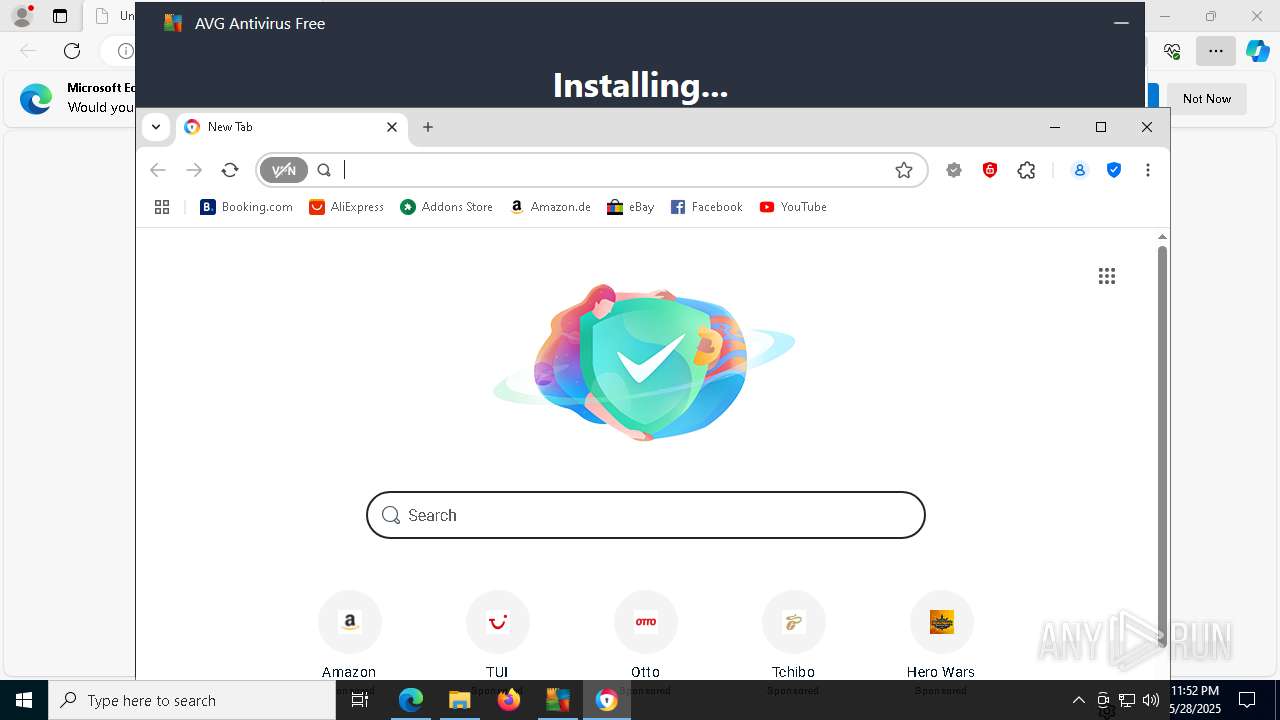Open the AliExpress bookmark

point(346,207)
